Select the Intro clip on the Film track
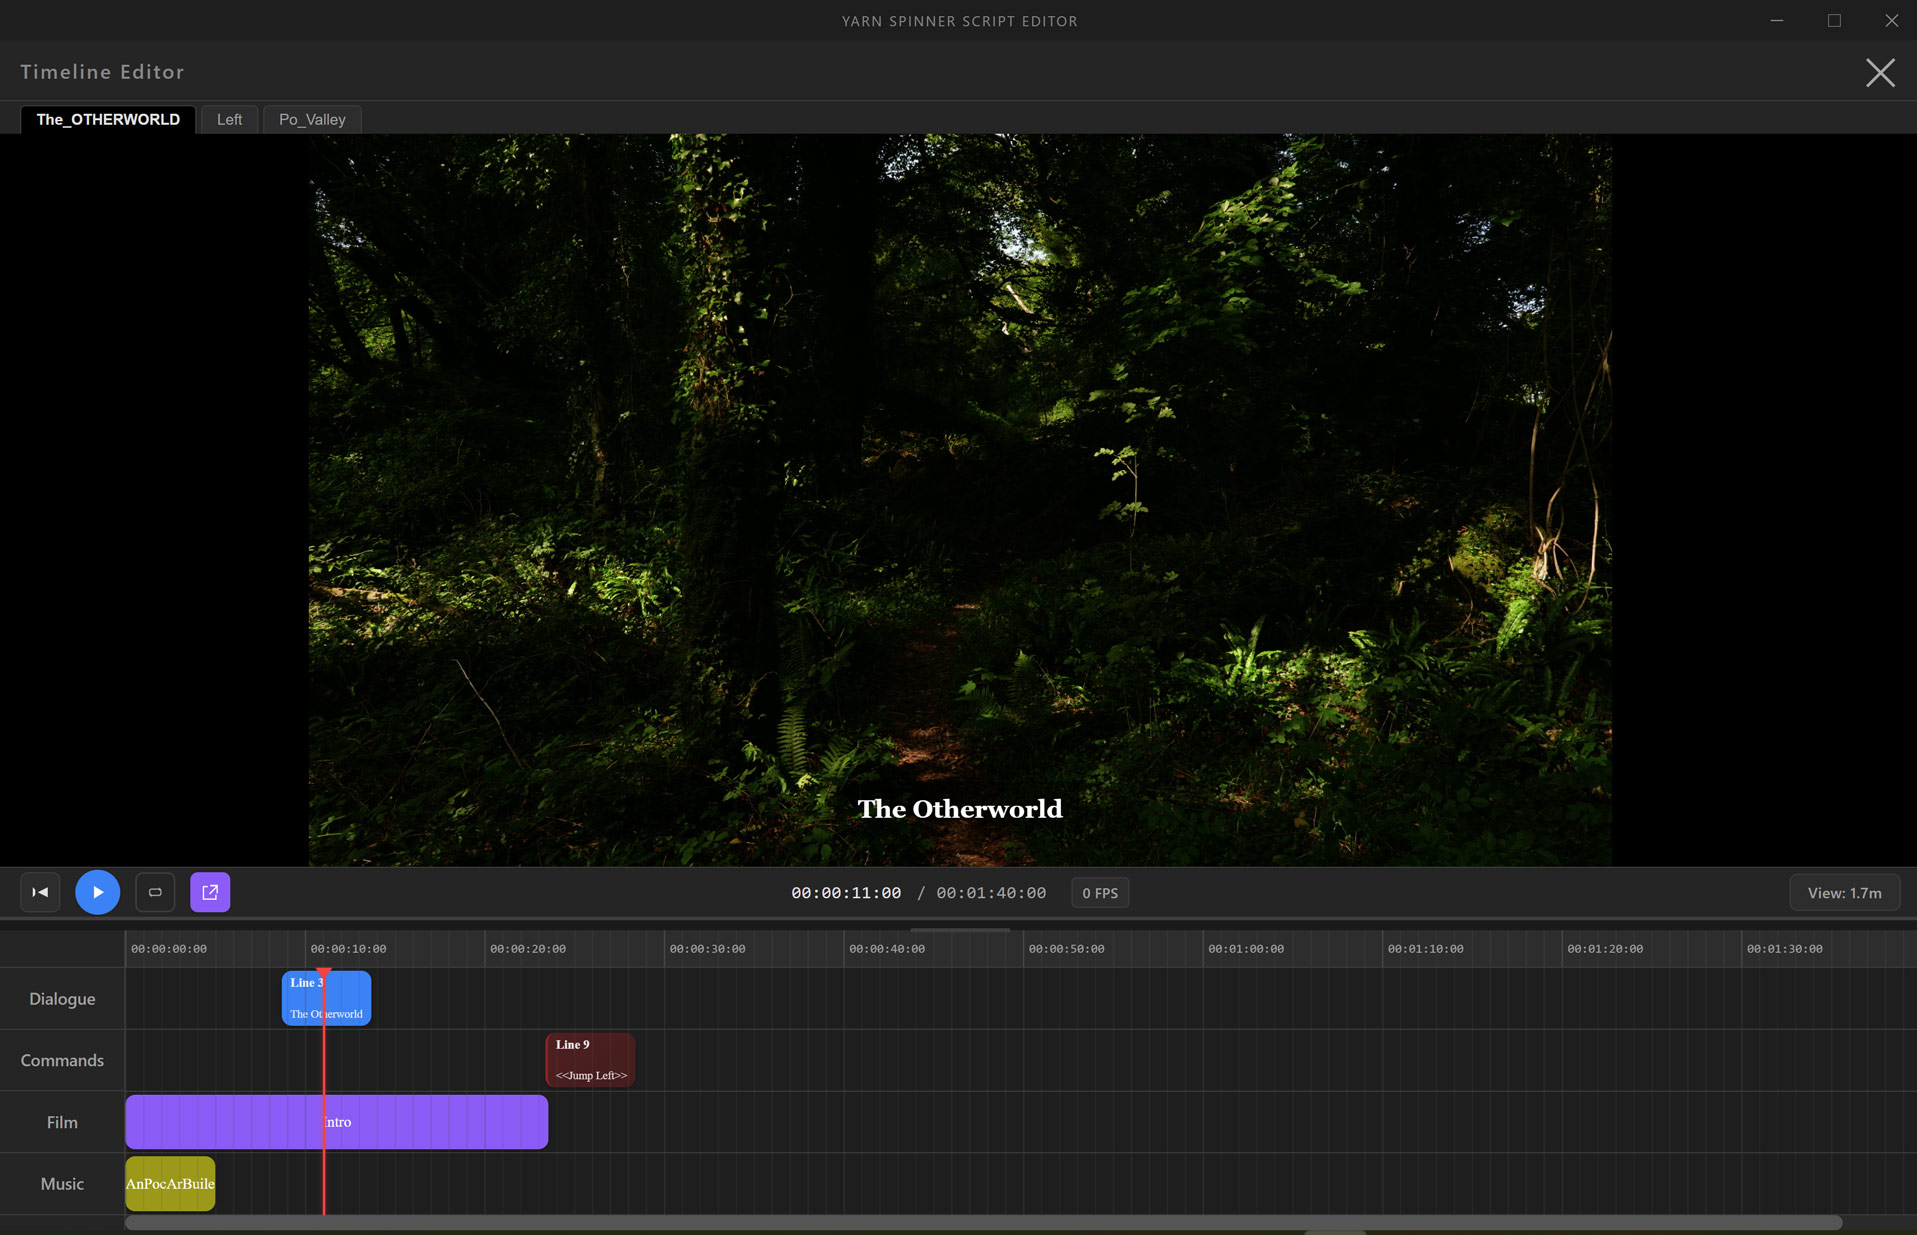1917x1235 pixels. coord(400,1121)
